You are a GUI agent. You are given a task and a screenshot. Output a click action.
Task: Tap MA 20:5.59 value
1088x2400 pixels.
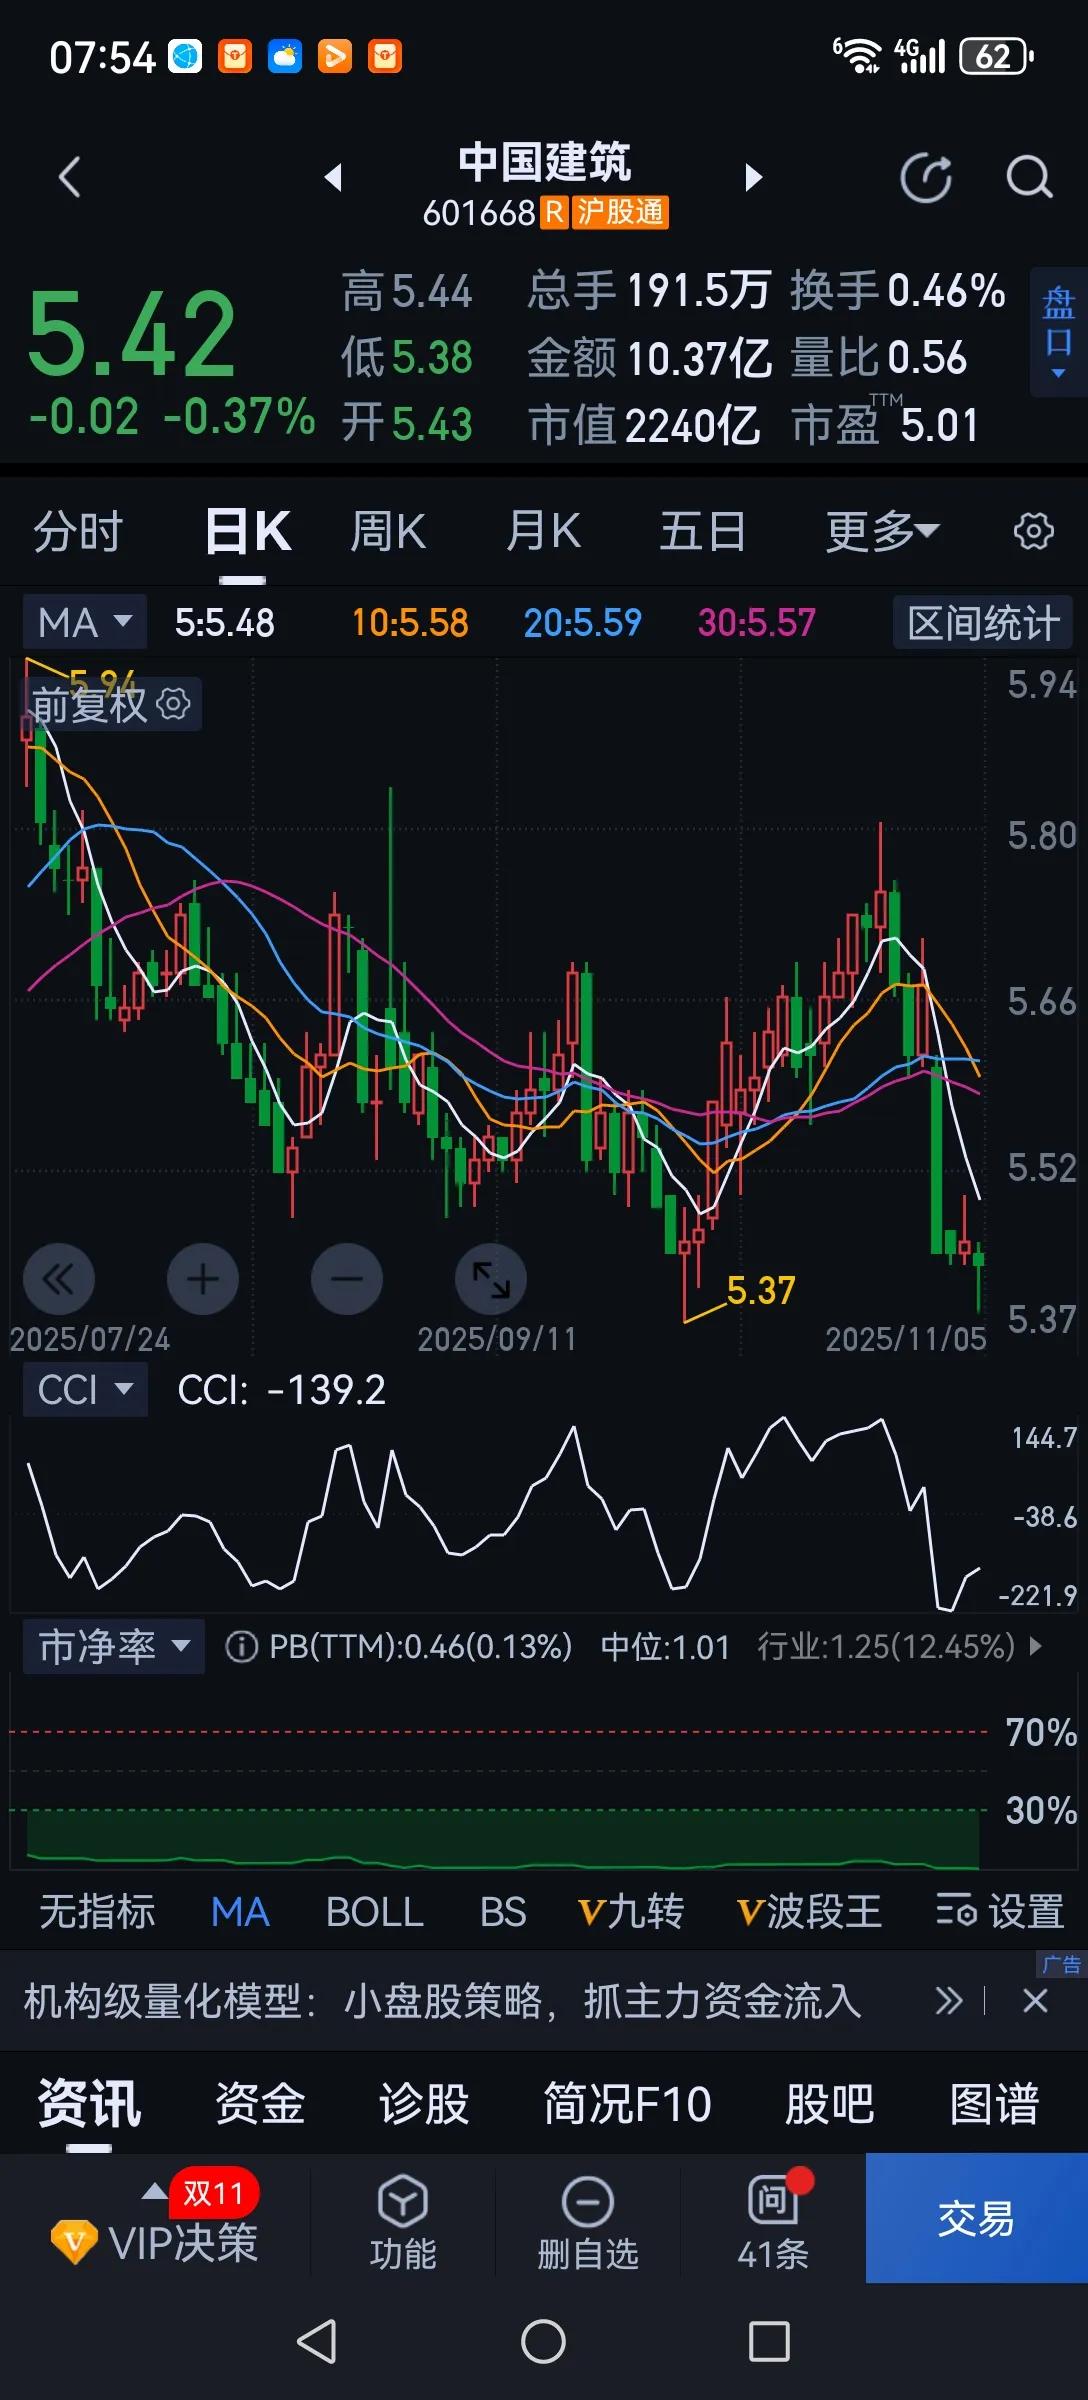583,623
